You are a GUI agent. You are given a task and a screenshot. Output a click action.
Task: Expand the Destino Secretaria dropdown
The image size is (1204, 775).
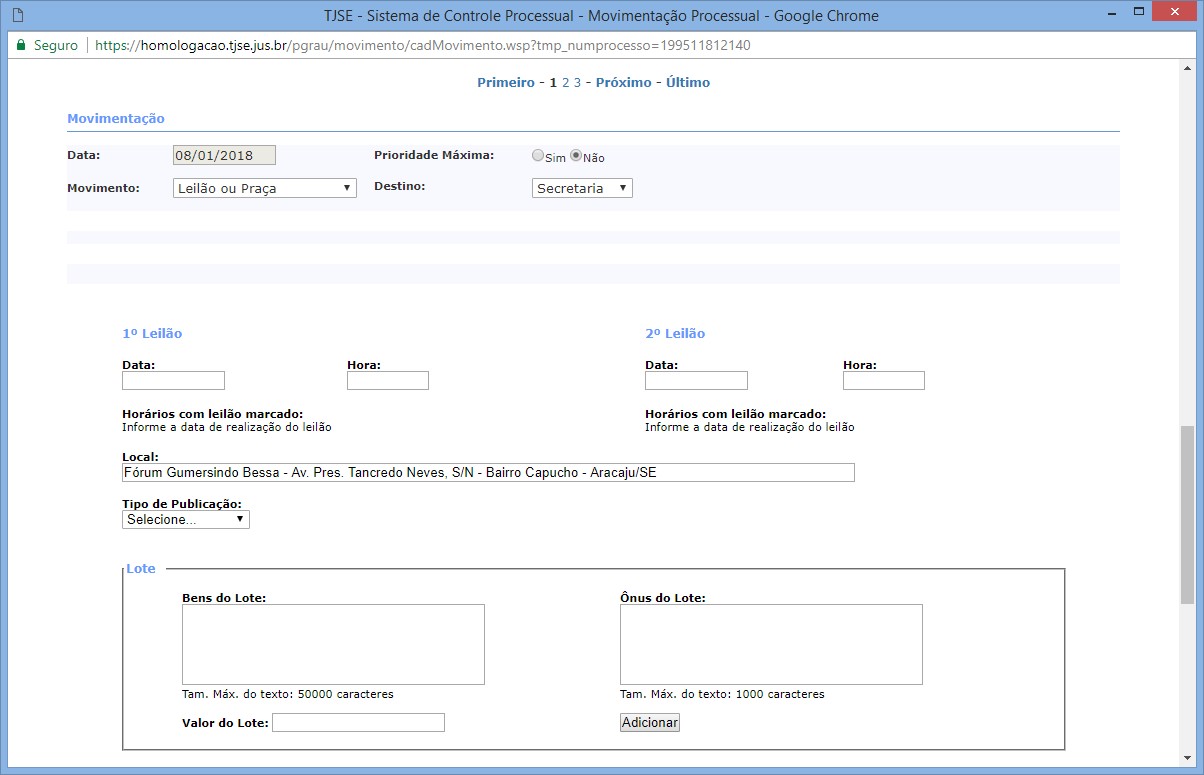pos(582,188)
